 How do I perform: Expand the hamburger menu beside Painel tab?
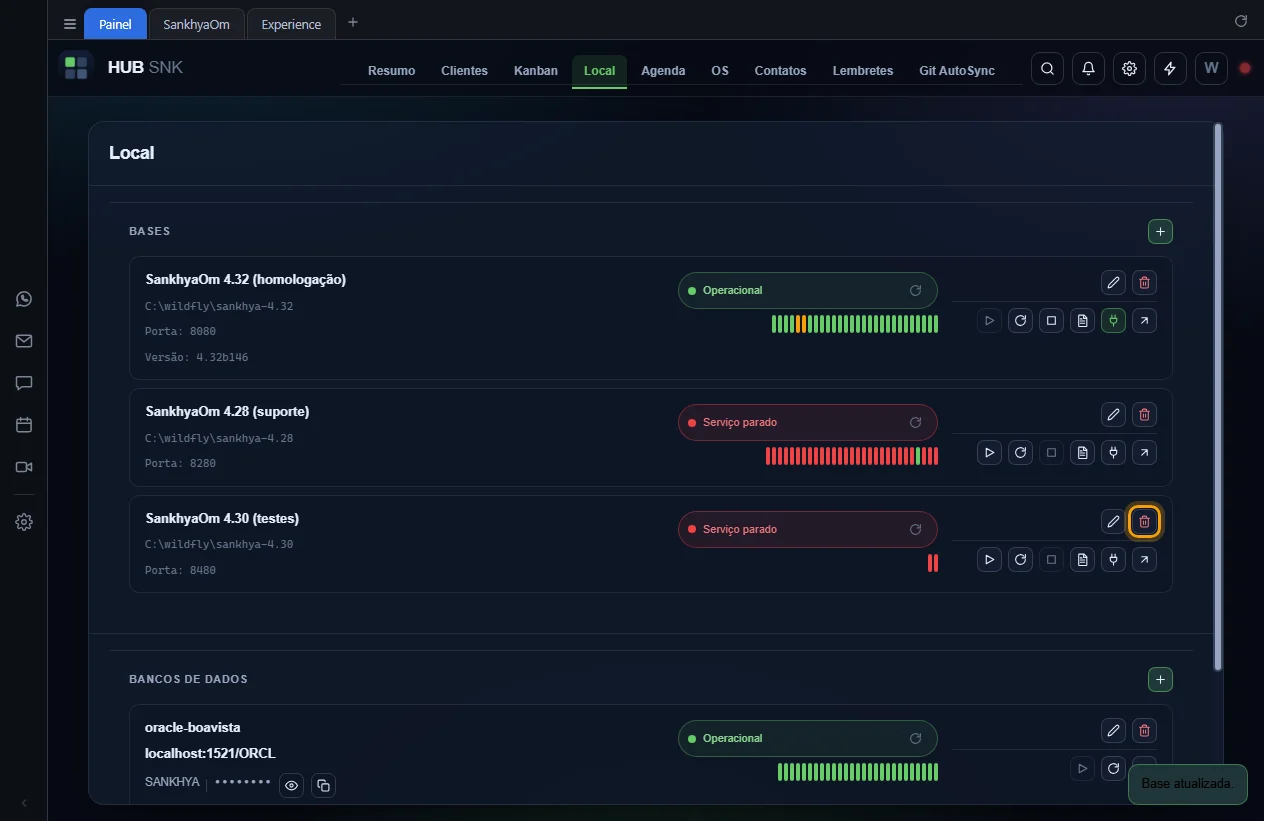pos(70,24)
